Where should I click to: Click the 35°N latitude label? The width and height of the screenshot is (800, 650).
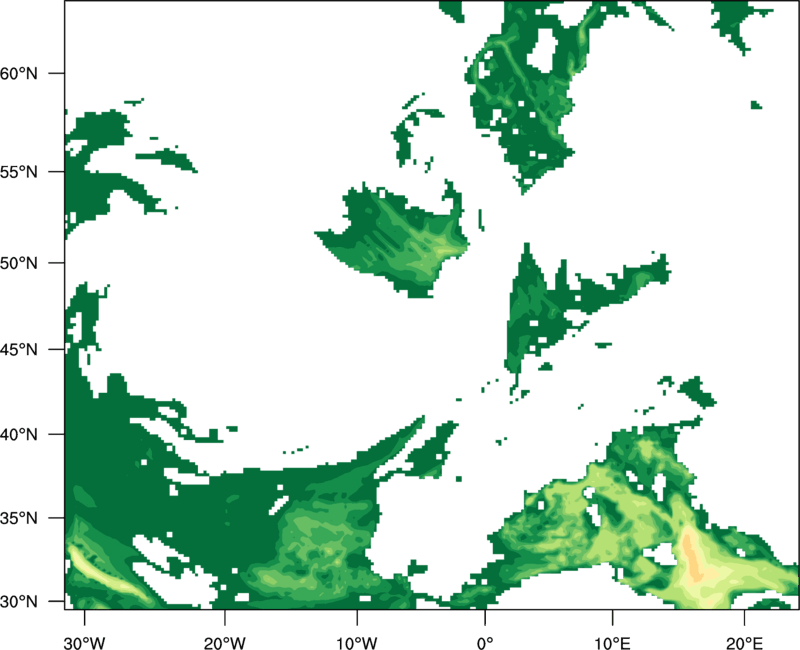tap(19, 518)
